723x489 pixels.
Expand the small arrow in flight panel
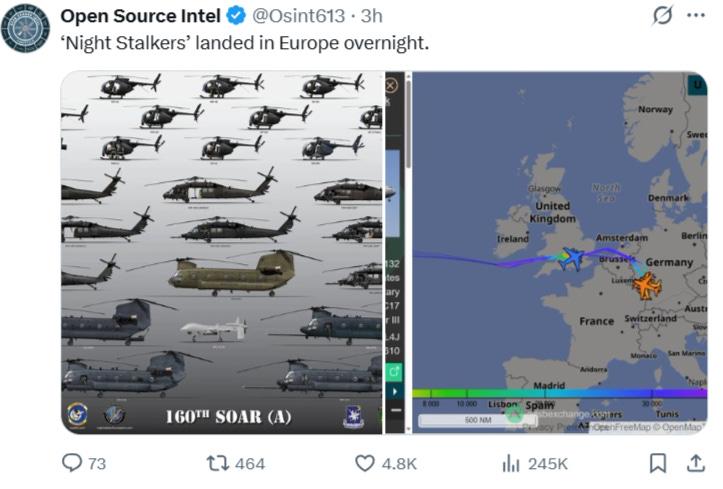(x=394, y=391)
